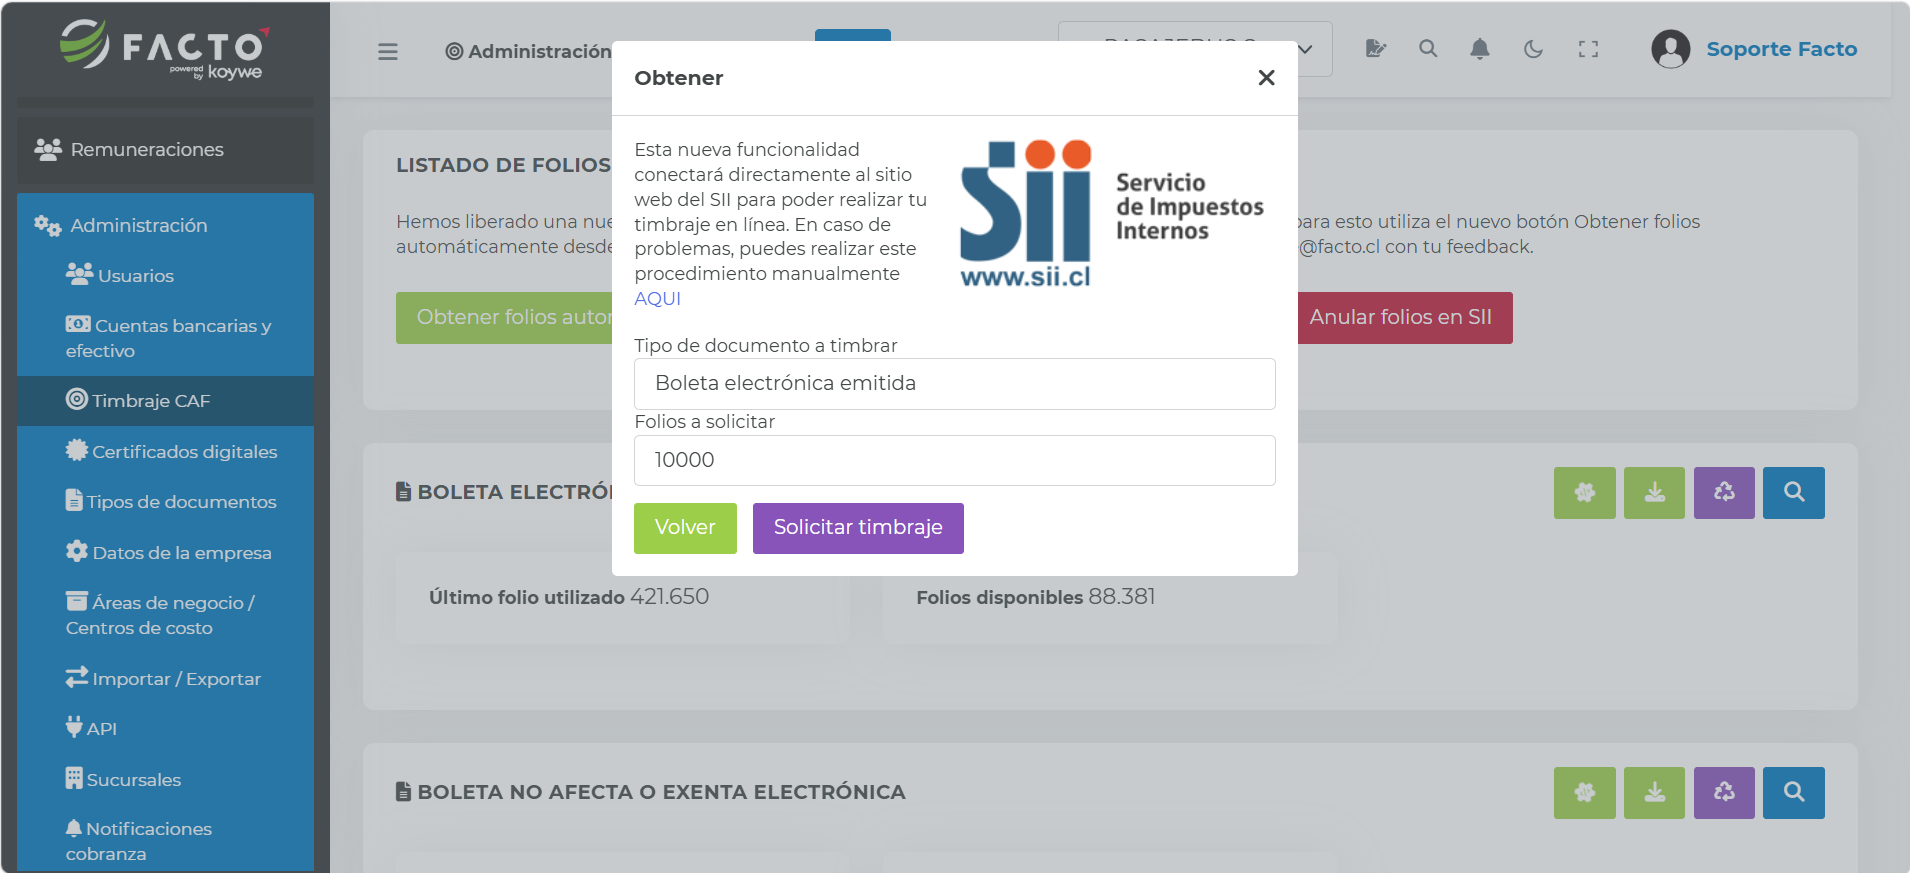The width and height of the screenshot is (1910, 873).
Task: Click green gear icon for Boleta No Afecta
Action: [x=1585, y=793]
